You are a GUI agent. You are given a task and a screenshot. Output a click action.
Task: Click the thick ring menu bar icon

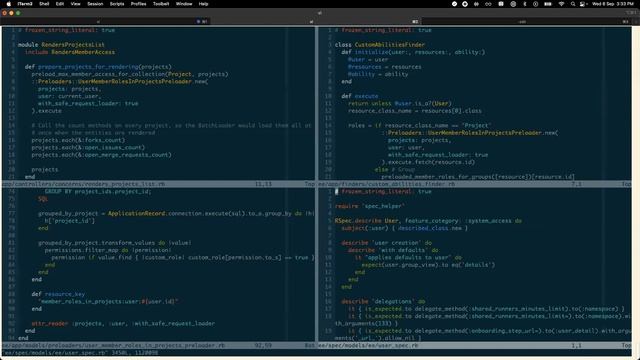[x=465, y=4]
